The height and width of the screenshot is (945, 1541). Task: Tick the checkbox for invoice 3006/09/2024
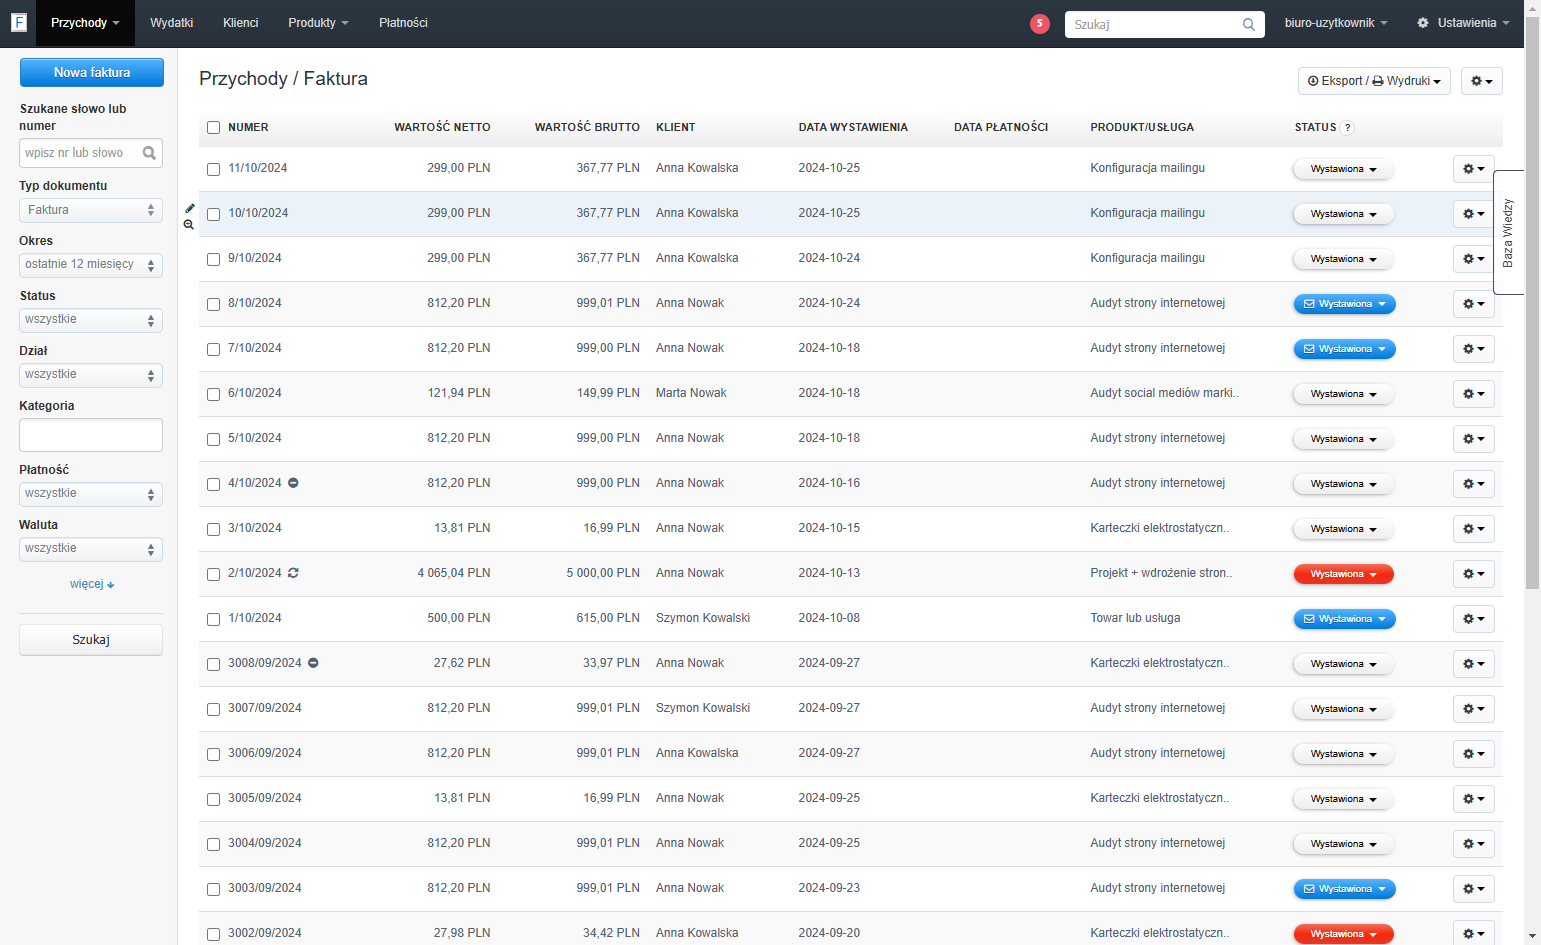(x=213, y=754)
